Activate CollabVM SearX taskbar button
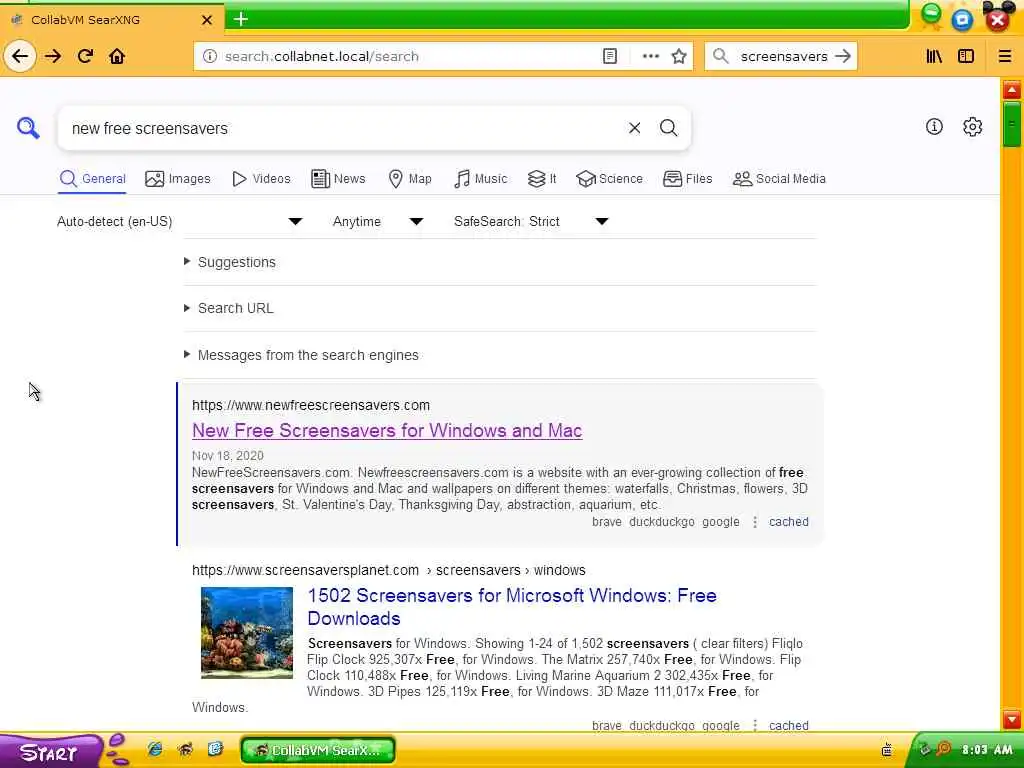1024x768 pixels. 318,750
